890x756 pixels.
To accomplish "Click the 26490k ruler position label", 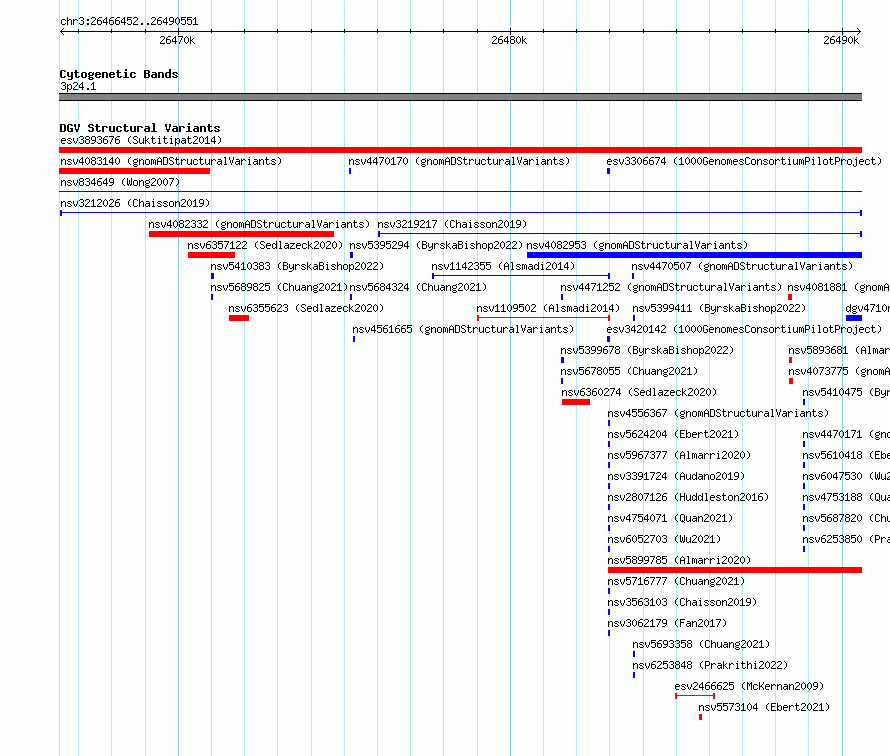I will click(841, 40).
